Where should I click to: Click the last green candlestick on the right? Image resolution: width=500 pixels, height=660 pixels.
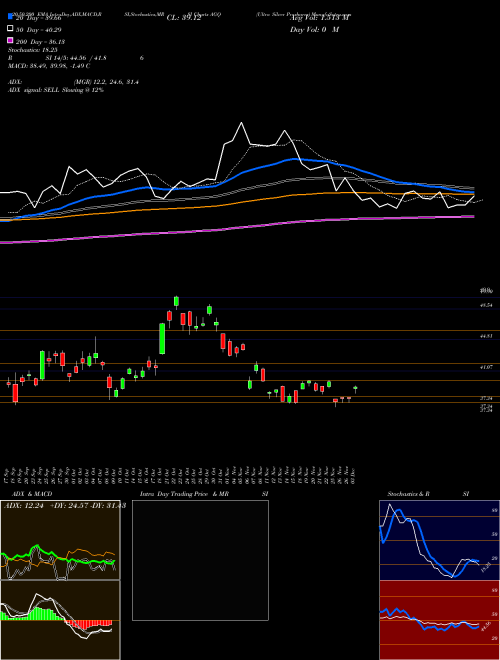355,389
